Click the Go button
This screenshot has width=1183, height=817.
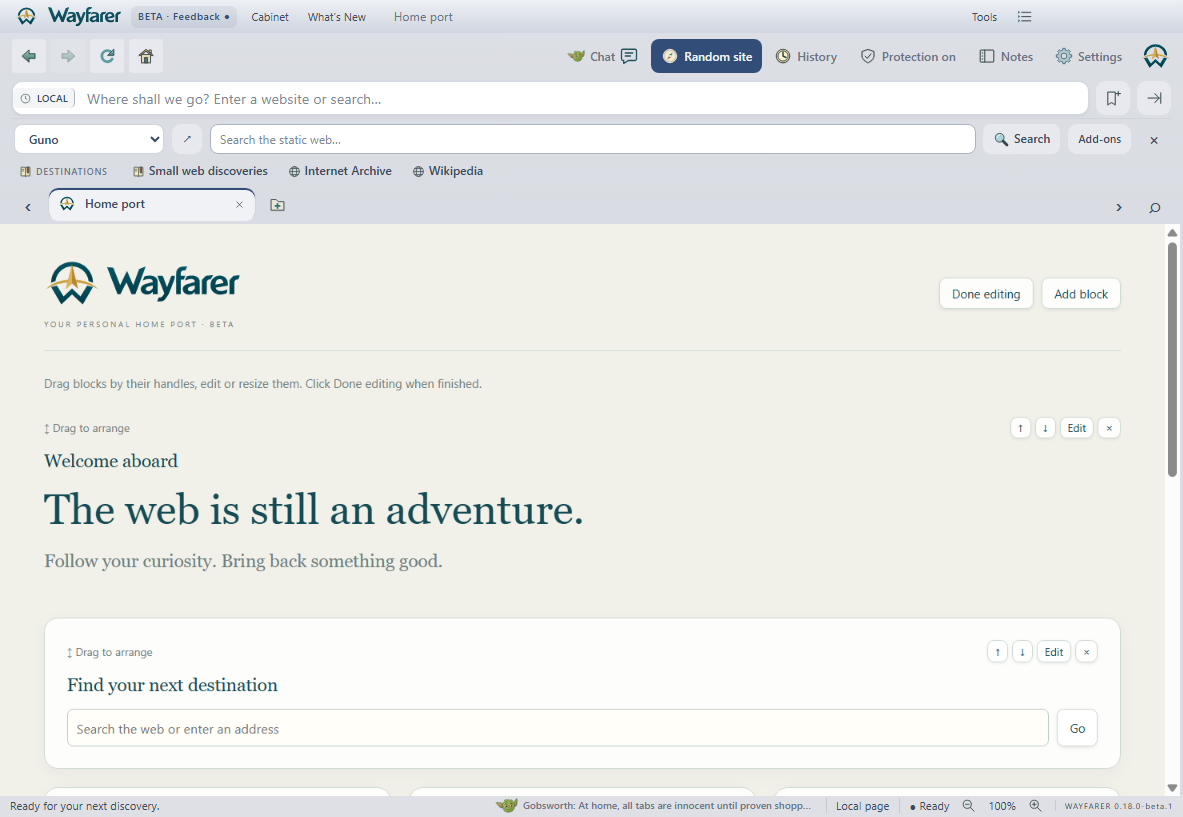tap(1077, 728)
